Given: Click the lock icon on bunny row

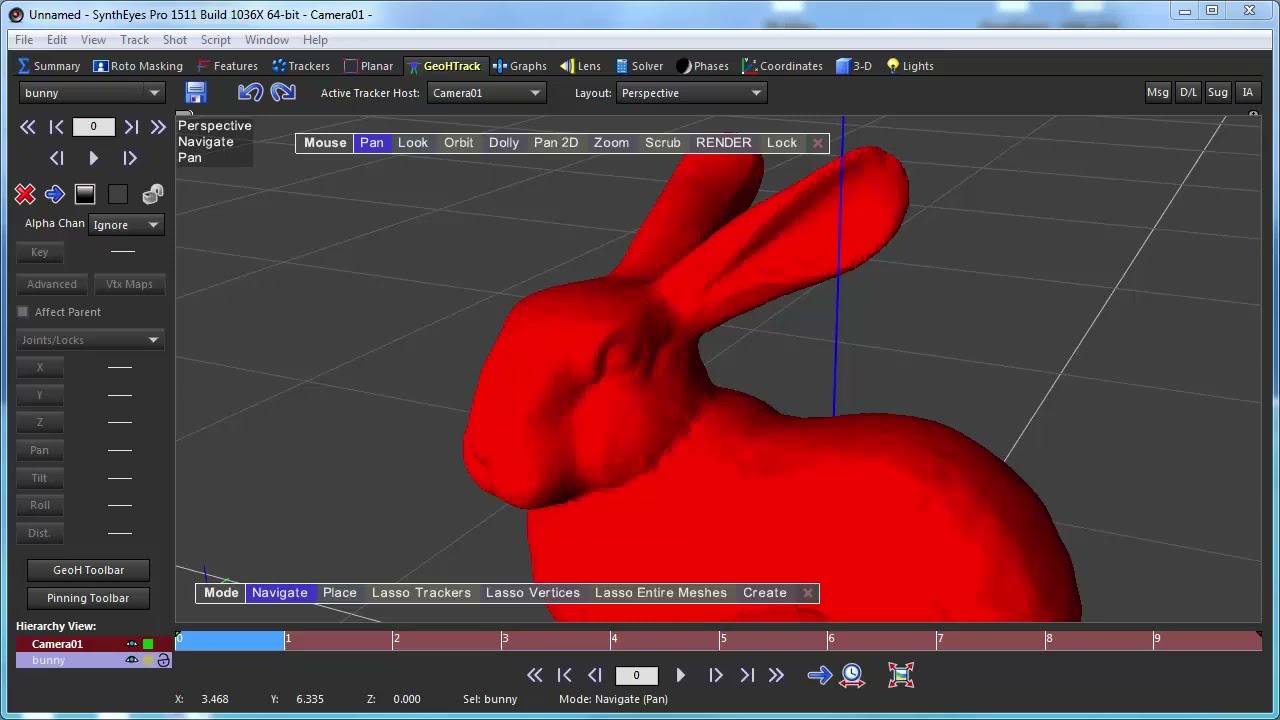Looking at the screenshot, I should click(164, 660).
